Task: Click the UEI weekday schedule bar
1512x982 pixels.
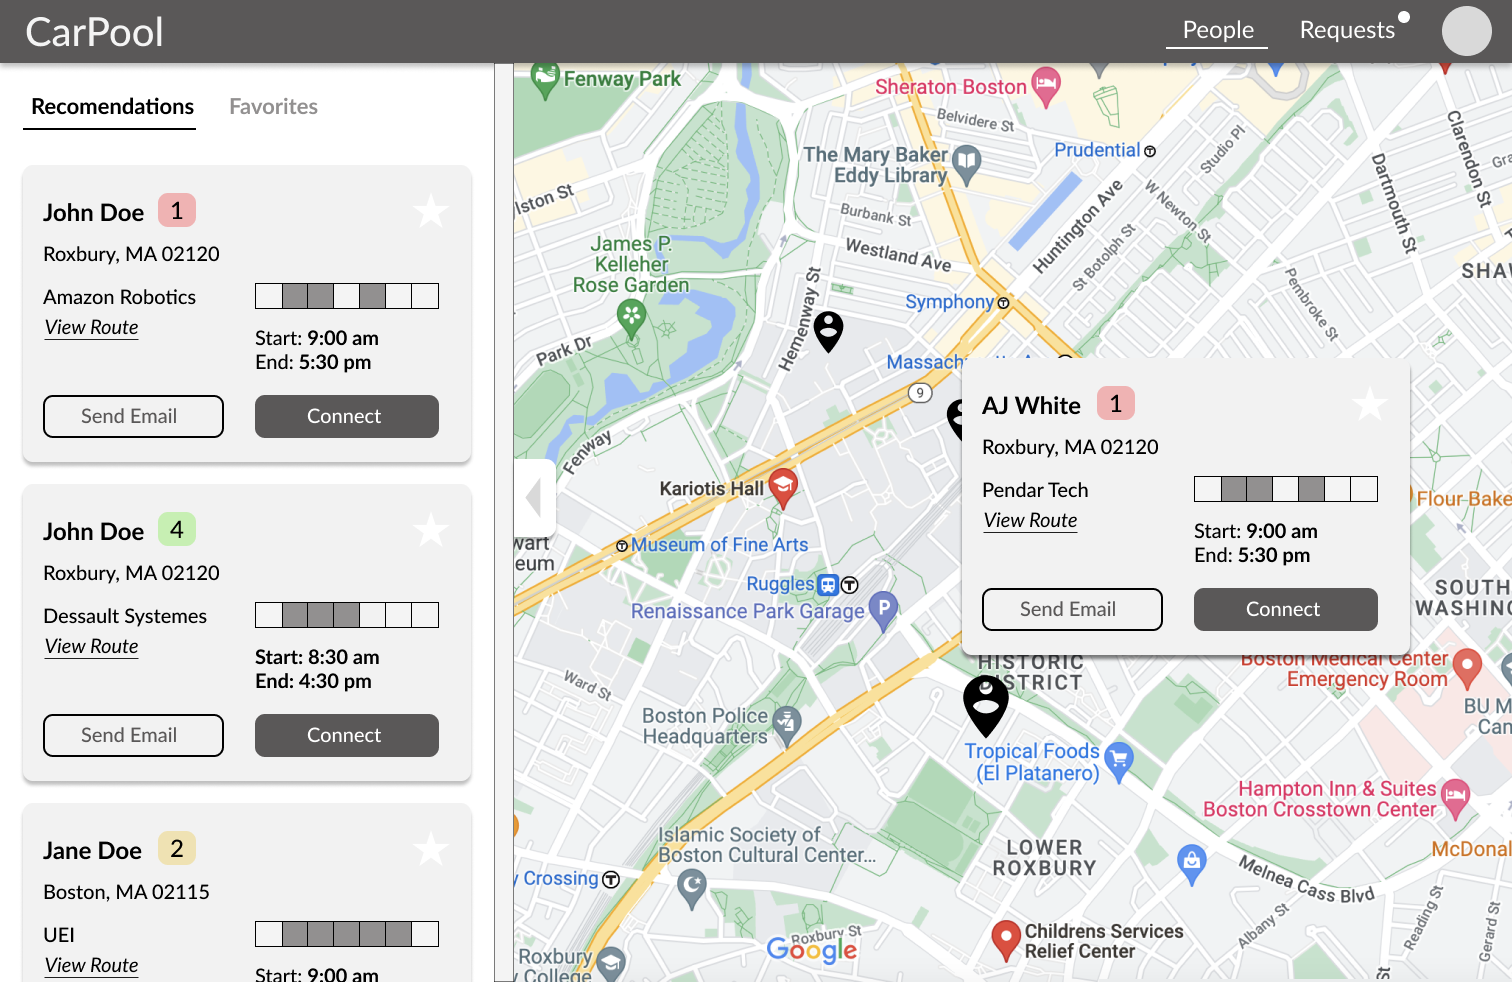Action: point(347,934)
